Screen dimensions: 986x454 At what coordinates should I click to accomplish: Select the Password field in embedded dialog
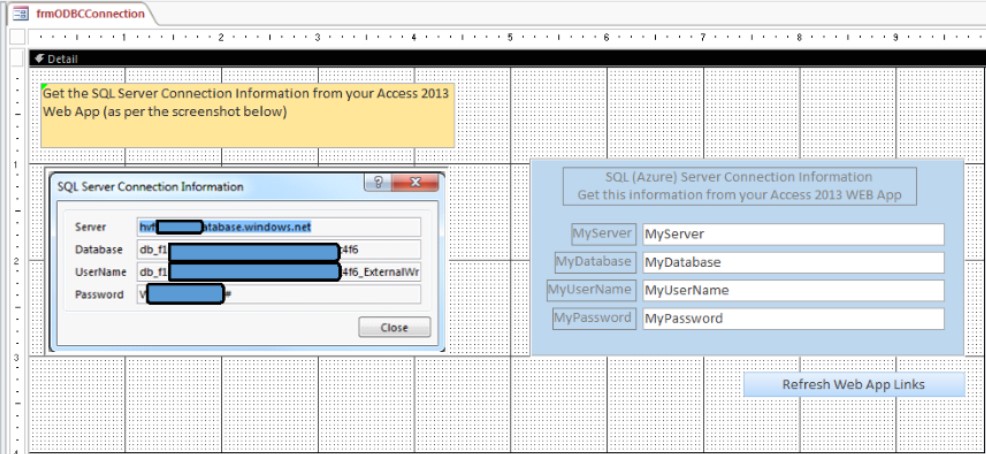coord(279,294)
